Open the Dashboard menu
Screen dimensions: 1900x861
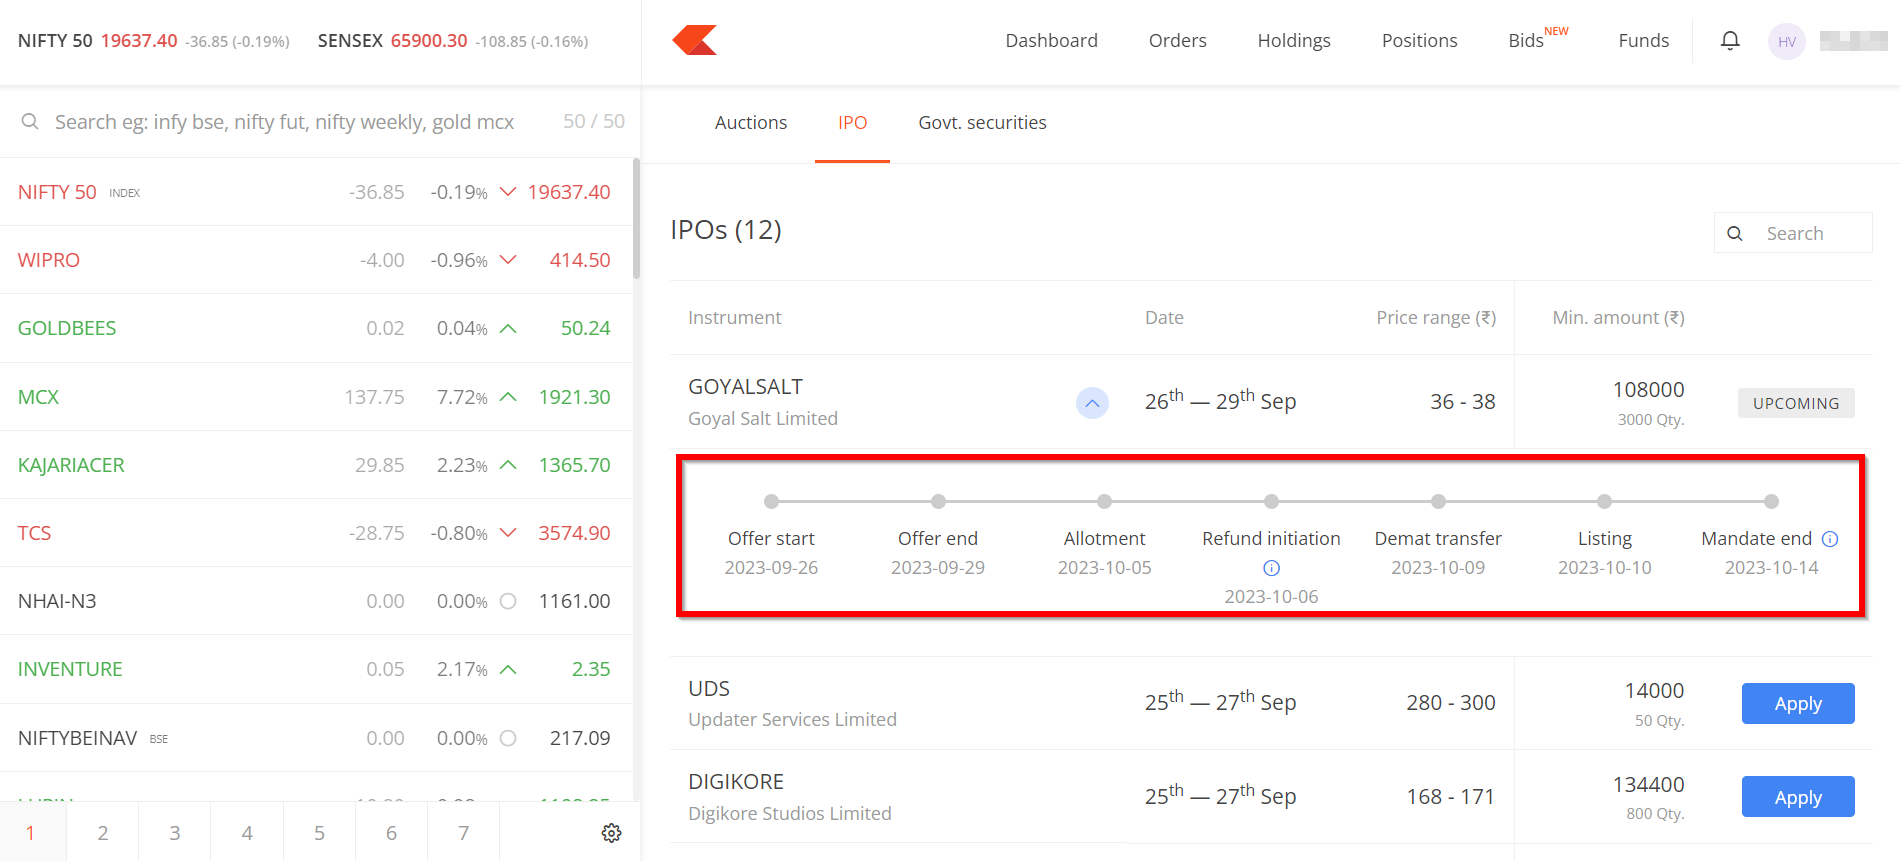click(1051, 40)
